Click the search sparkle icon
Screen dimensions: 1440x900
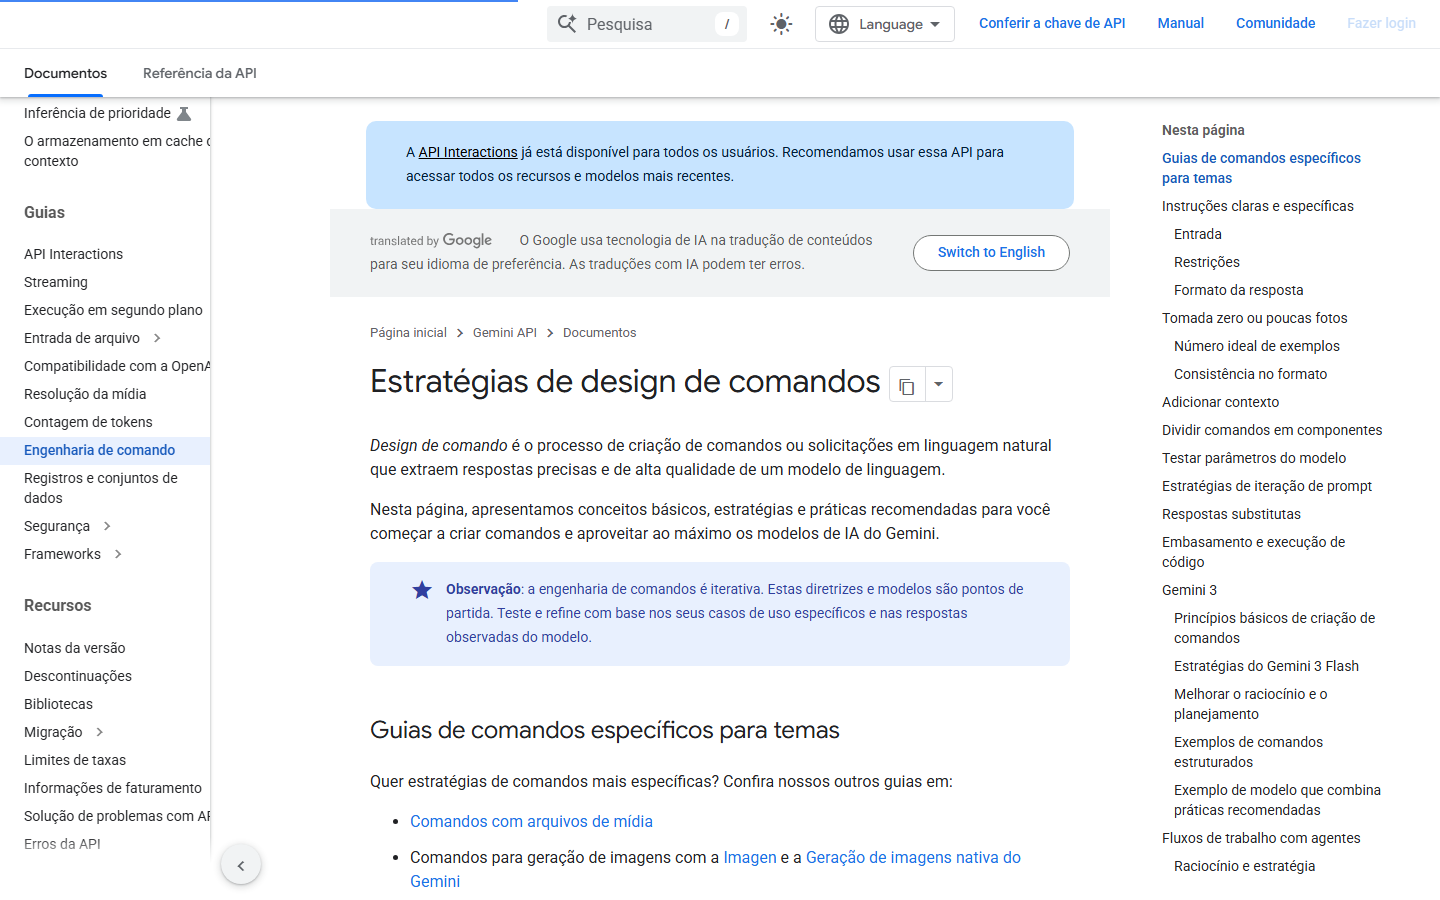point(567,24)
